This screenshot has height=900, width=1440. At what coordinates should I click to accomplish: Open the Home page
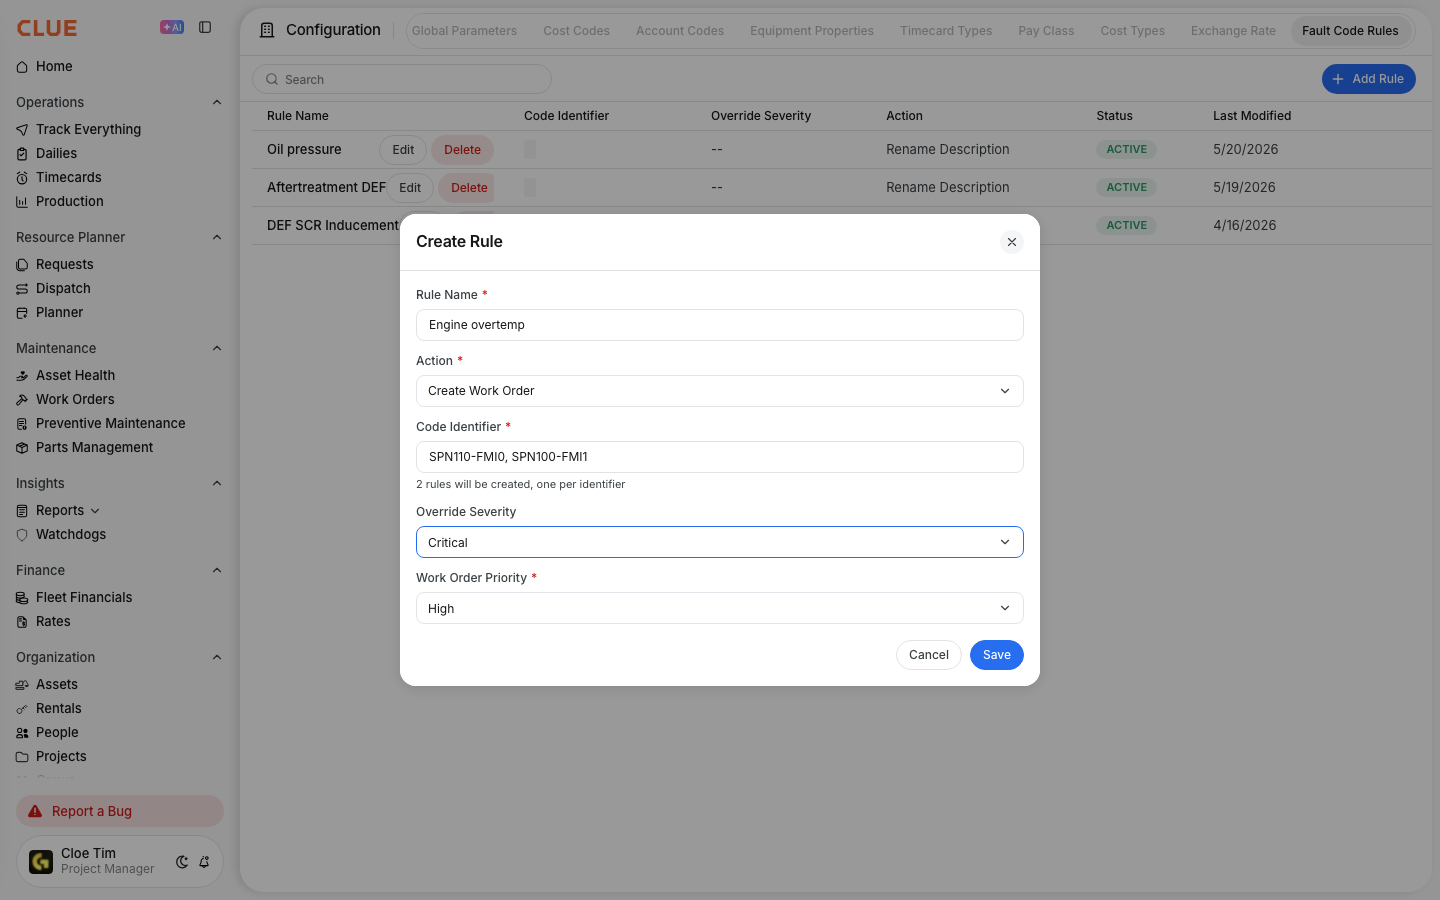coord(54,66)
